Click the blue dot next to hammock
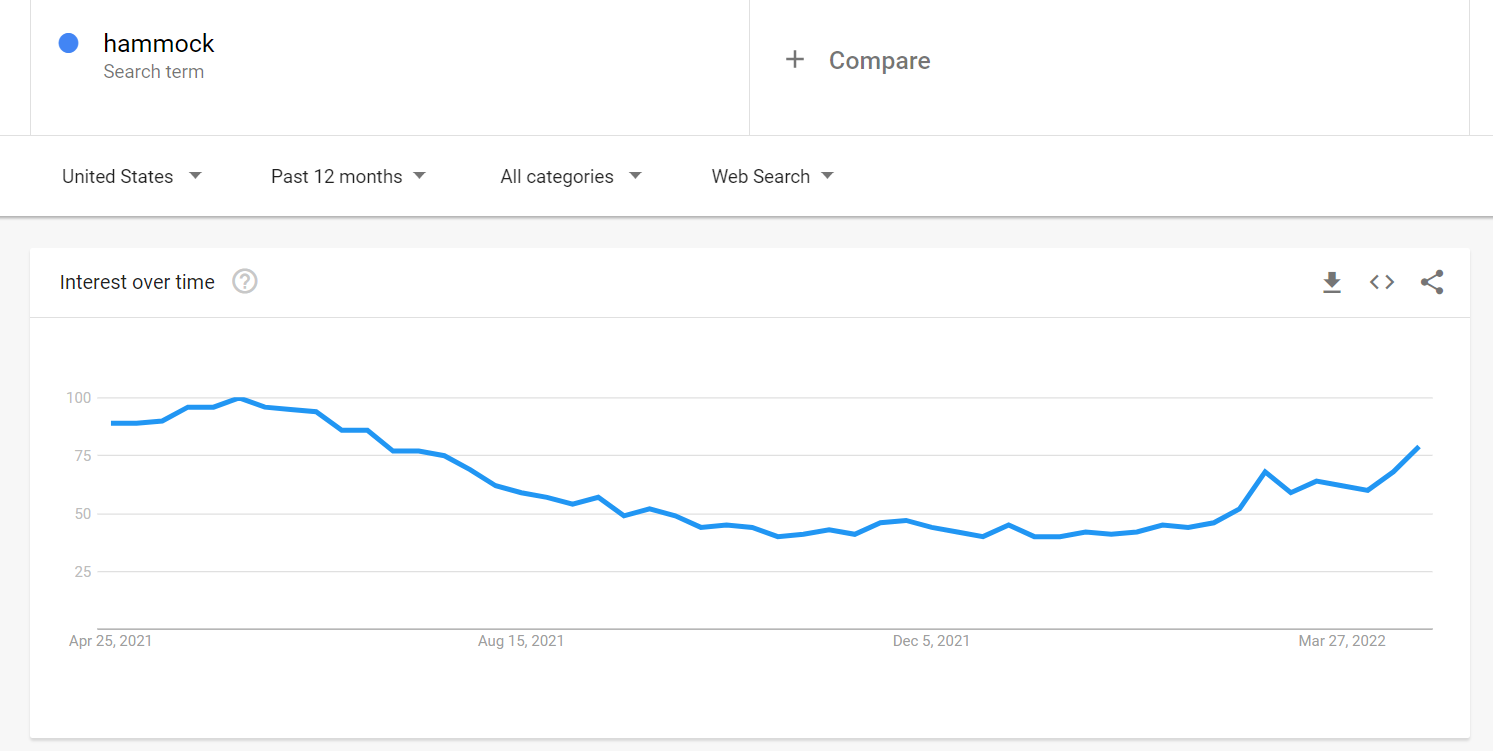Screen dimensions: 1493x751 [69, 43]
